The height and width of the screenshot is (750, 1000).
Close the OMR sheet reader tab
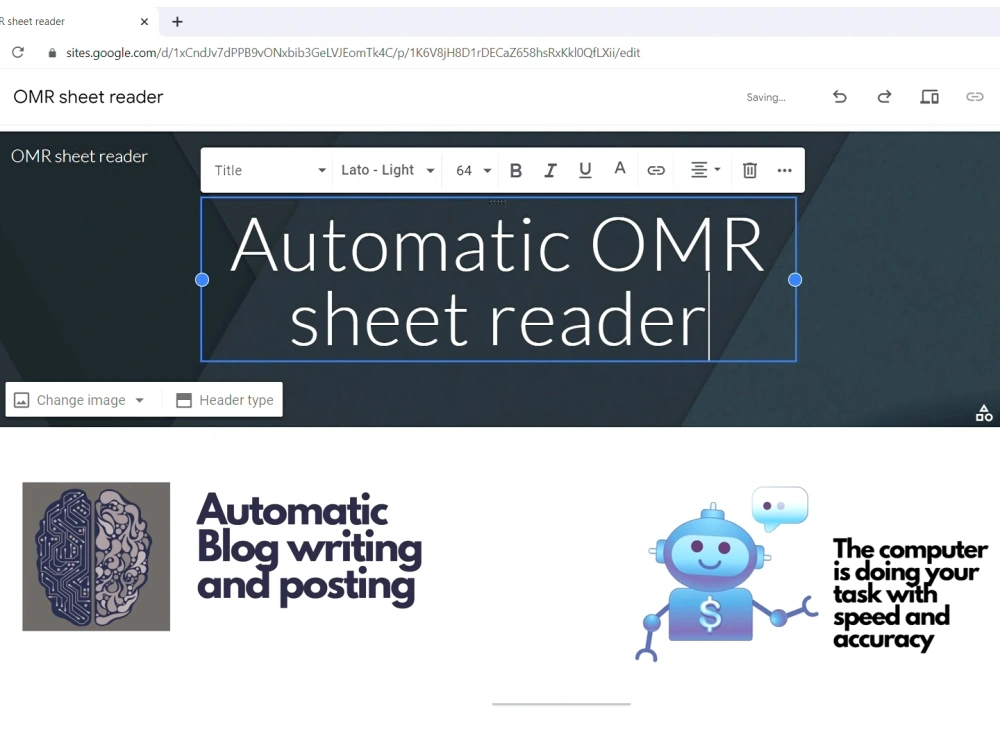144,22
